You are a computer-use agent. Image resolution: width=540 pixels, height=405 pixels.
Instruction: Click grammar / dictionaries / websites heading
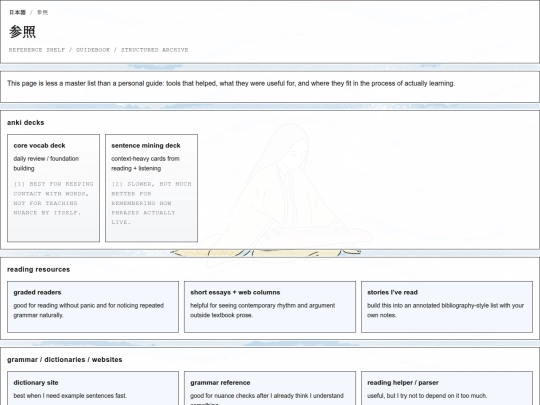[x=65, y=360]
